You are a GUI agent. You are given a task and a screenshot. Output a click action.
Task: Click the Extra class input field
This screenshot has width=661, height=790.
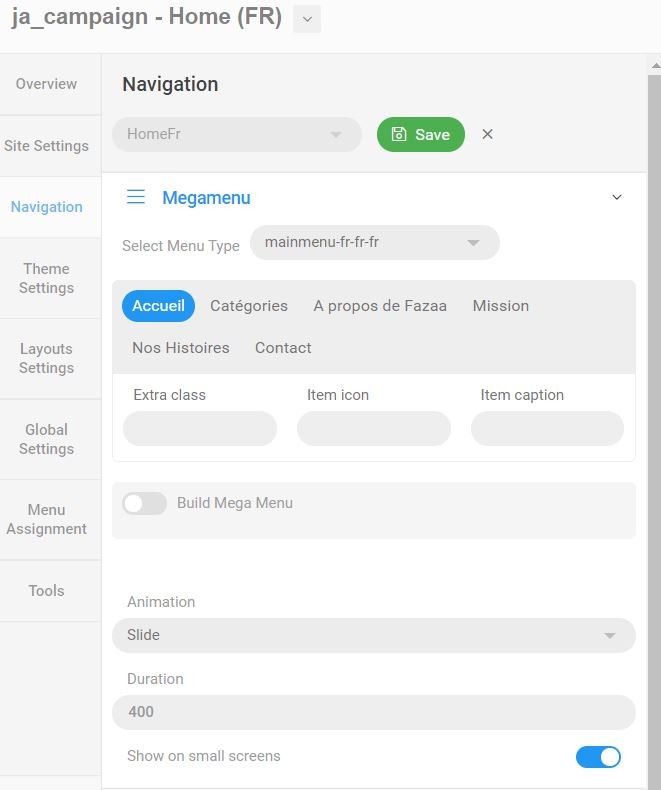(200, 428)
